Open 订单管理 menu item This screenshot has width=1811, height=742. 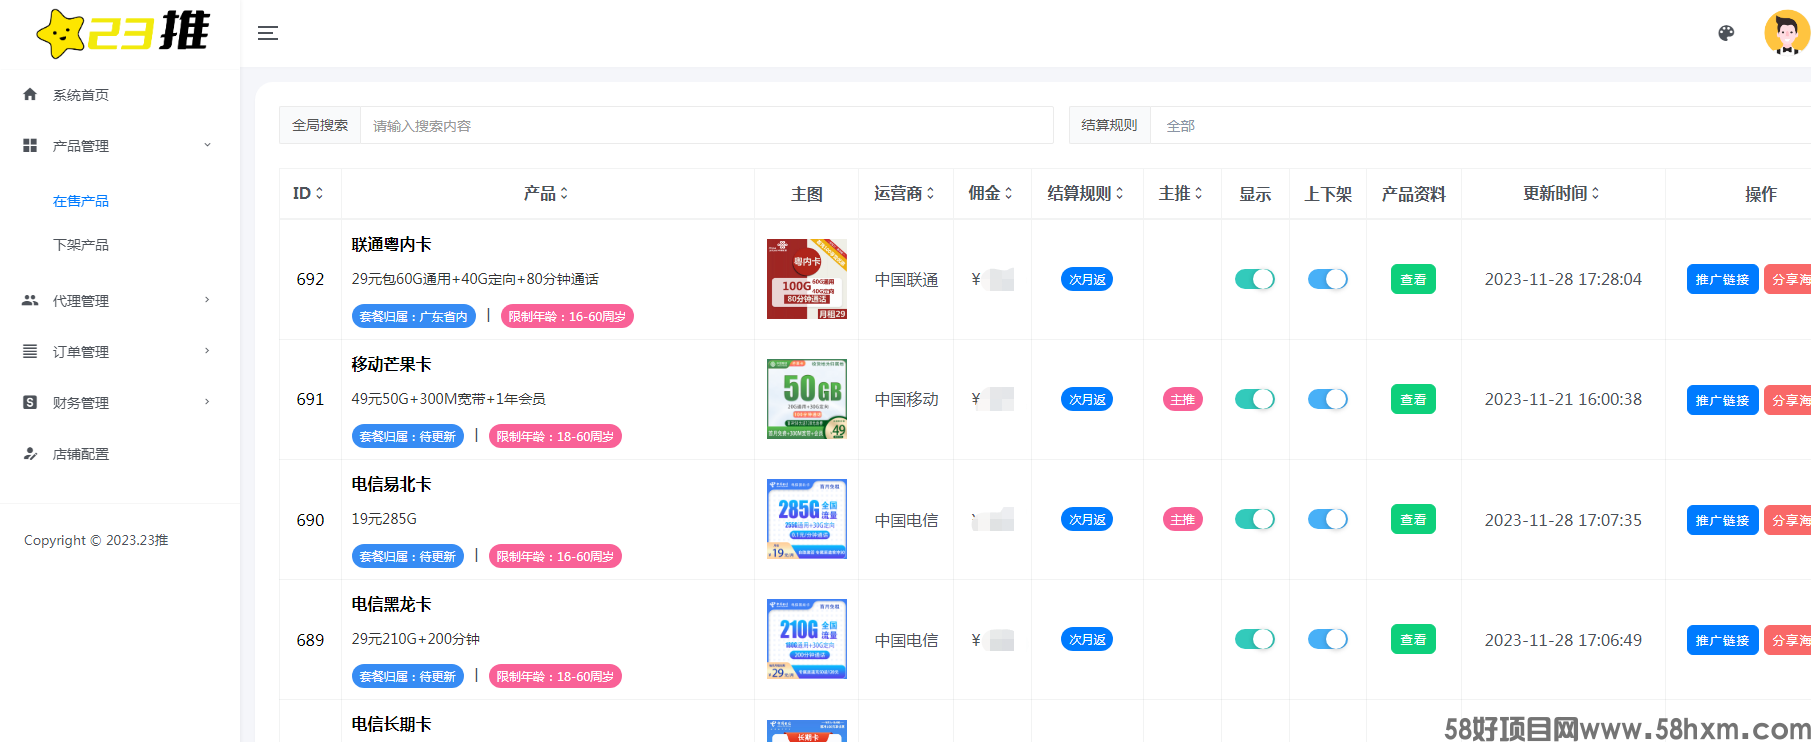point(81,352)
